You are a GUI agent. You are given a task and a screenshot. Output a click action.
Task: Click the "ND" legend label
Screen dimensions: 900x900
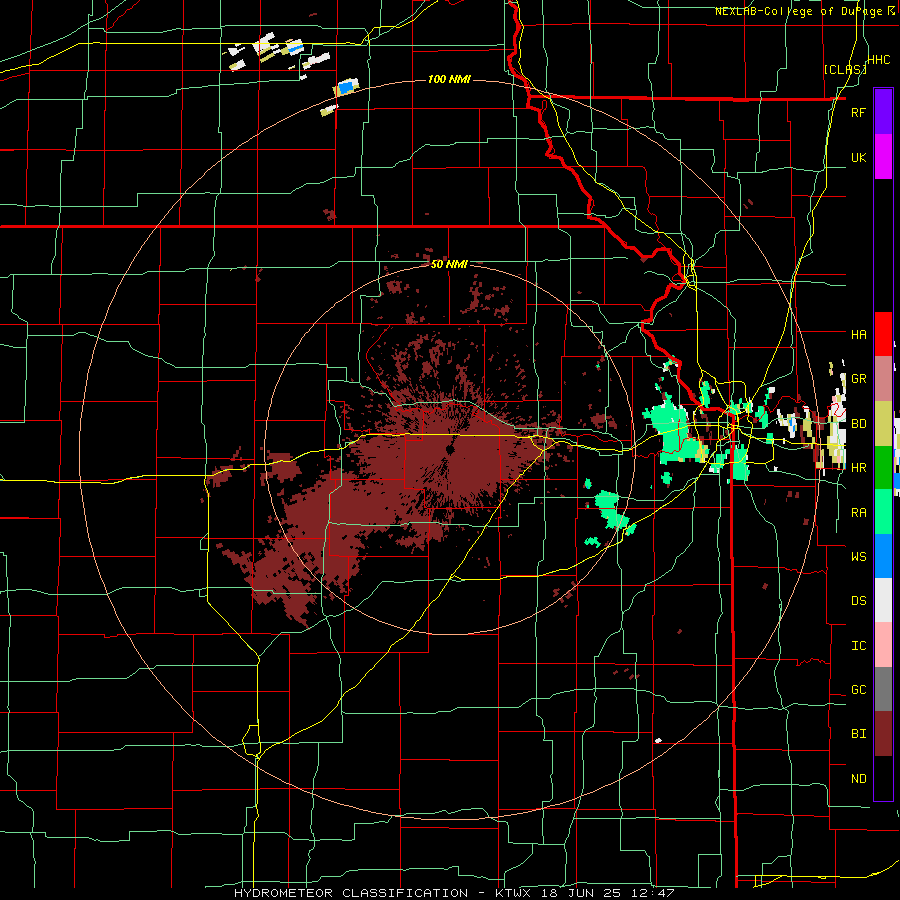[x=858, y=779]
